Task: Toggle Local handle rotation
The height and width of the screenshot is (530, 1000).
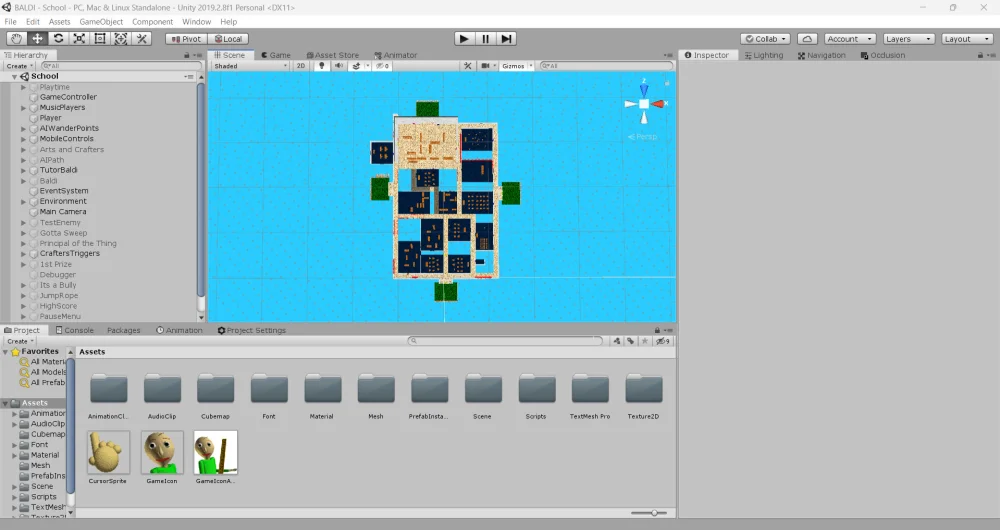Action: click(x=228, y=39)
